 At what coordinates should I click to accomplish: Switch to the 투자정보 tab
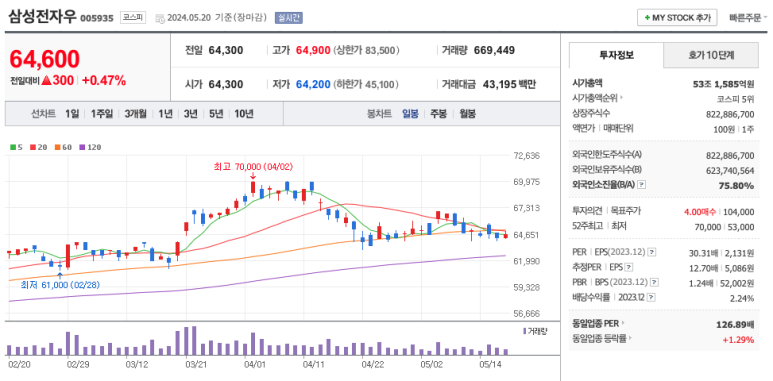tap(616, 55)
